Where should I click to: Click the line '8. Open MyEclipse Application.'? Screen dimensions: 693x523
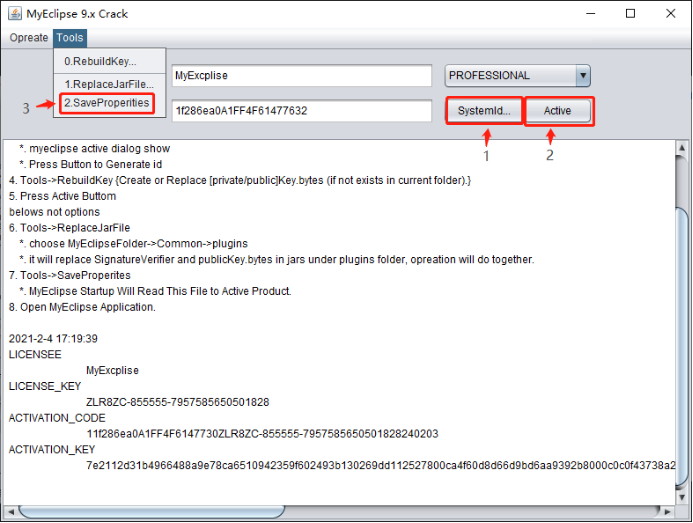[x=82, y=307]
